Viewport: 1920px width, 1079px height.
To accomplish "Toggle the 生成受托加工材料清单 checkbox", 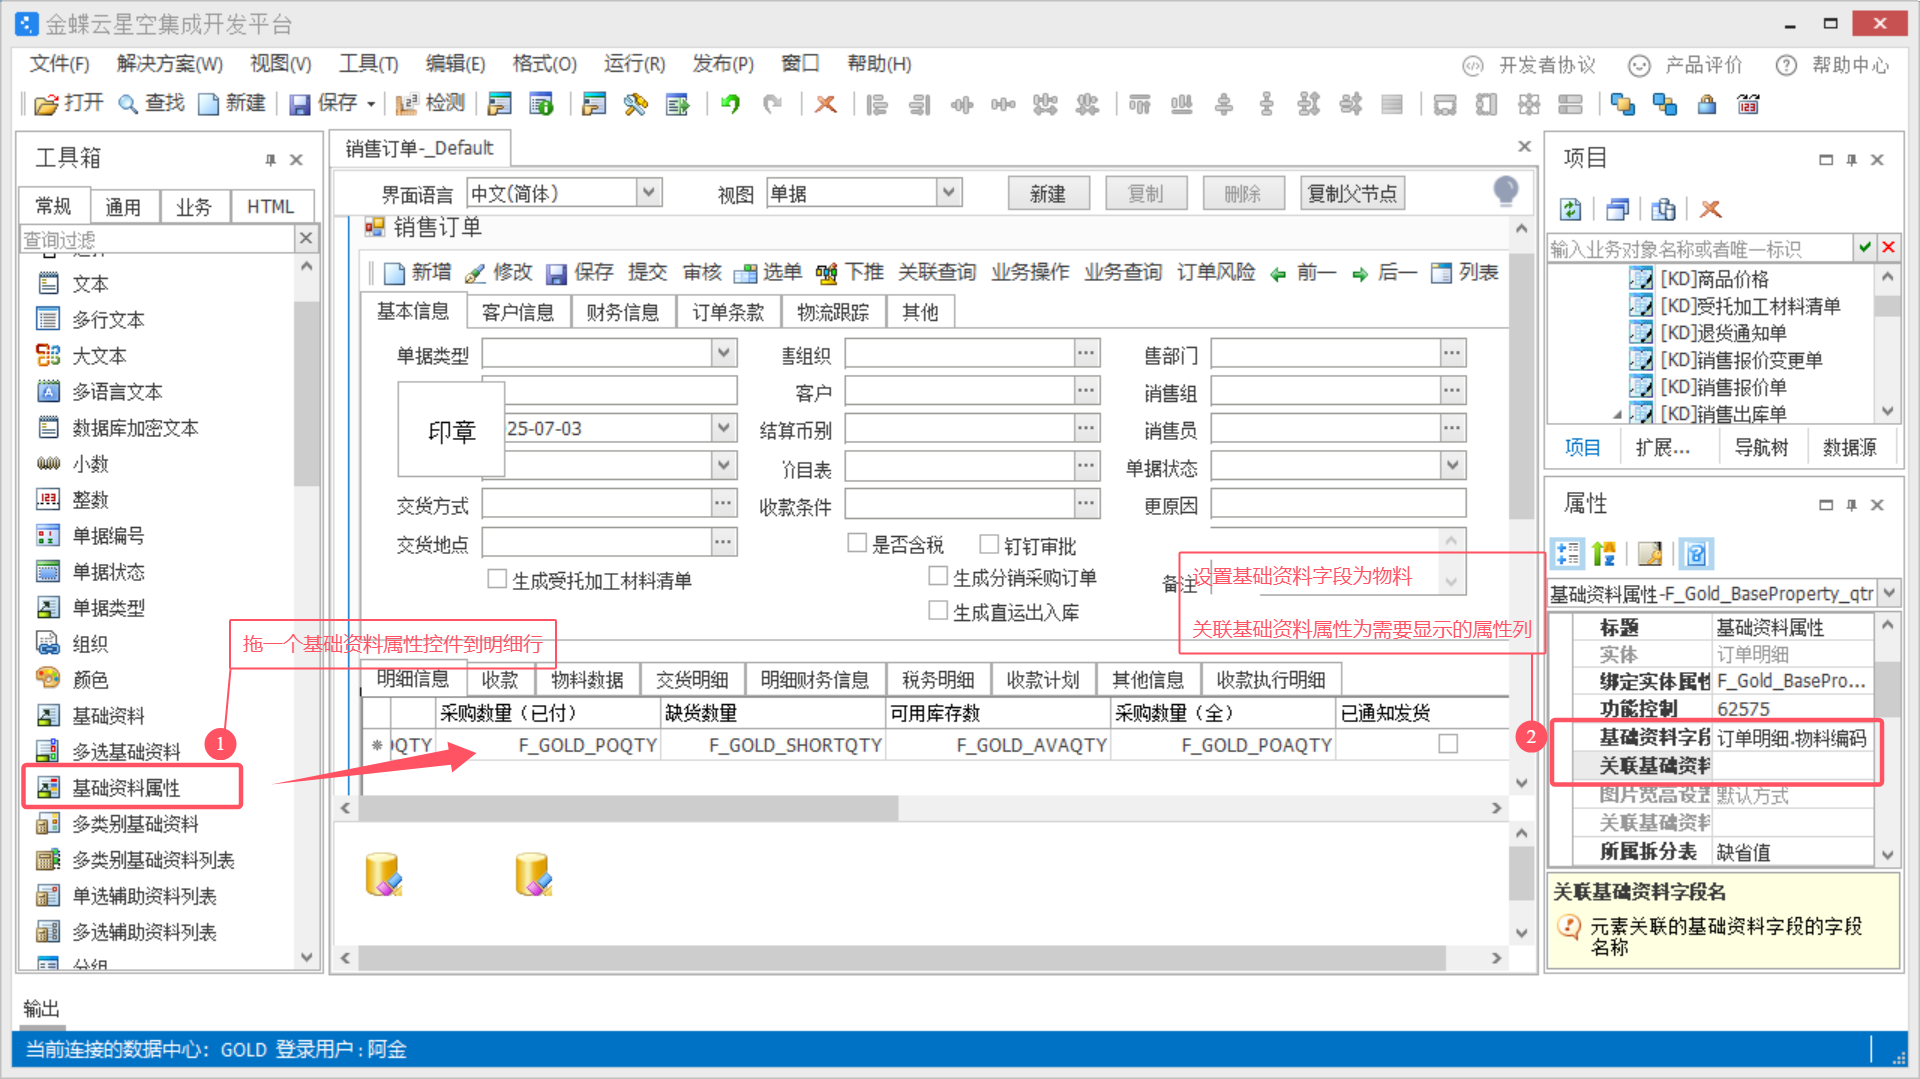I will [x=497, y=579].
